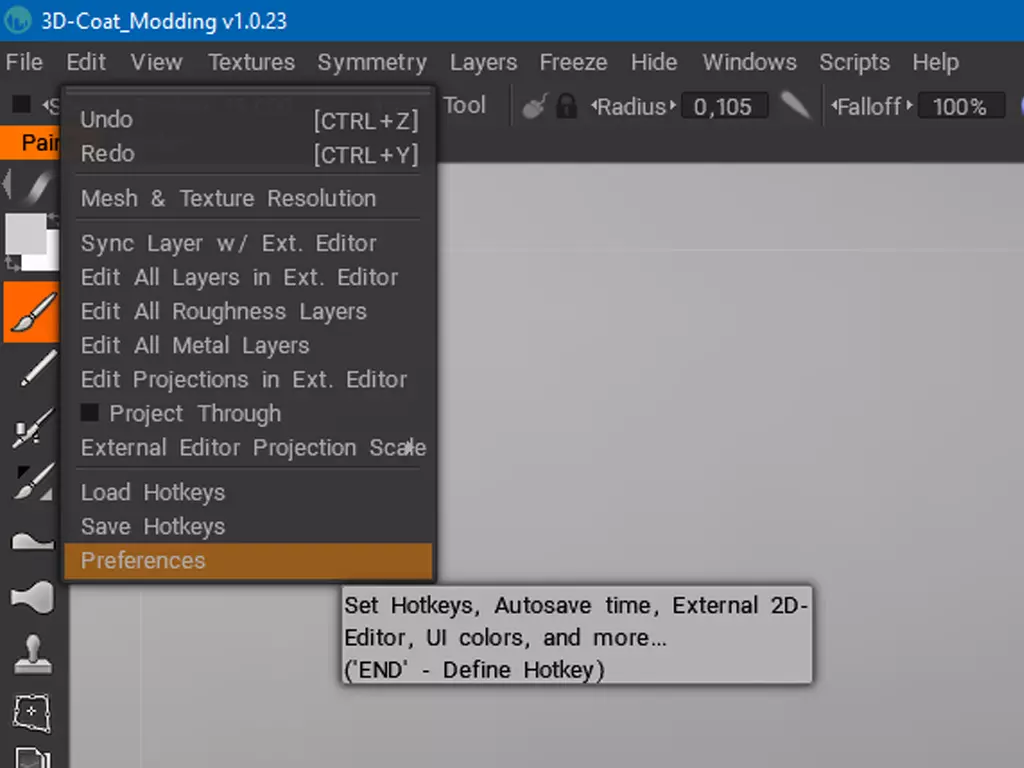
Task: Click the Falloff value field 100%
Action: [x=960, y=106]
